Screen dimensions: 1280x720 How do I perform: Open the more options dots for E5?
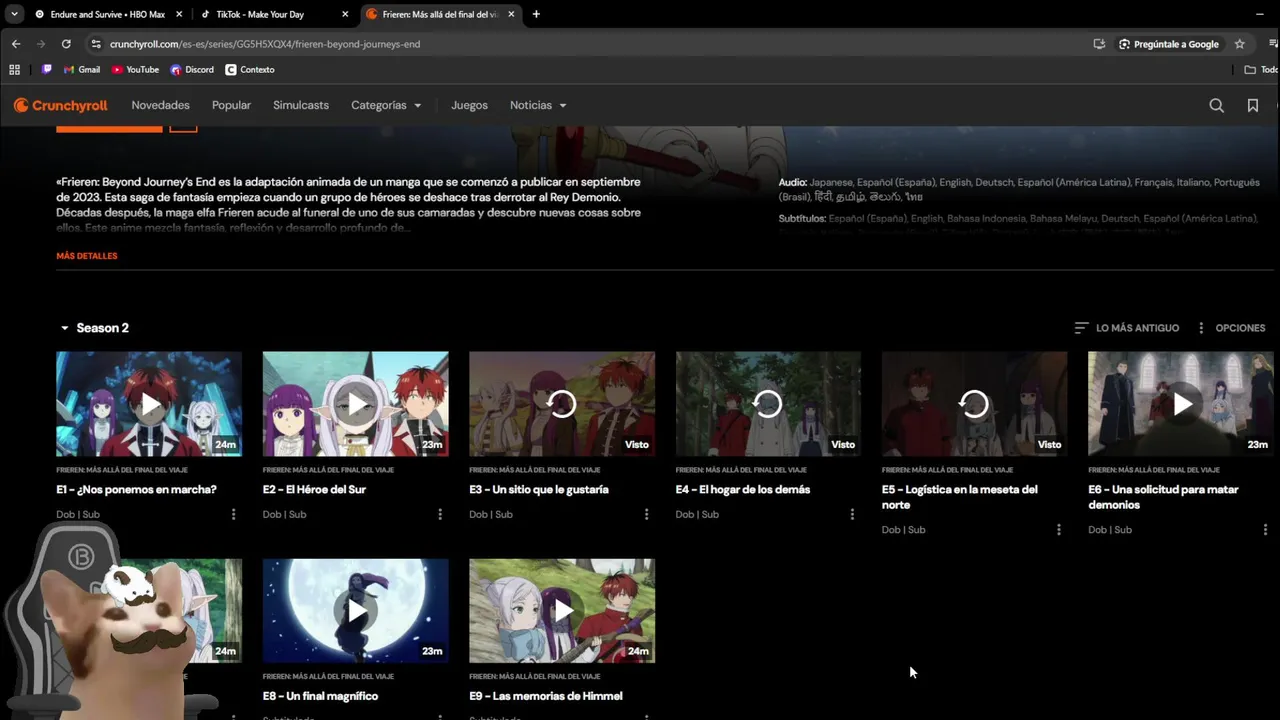(1059, 530)
